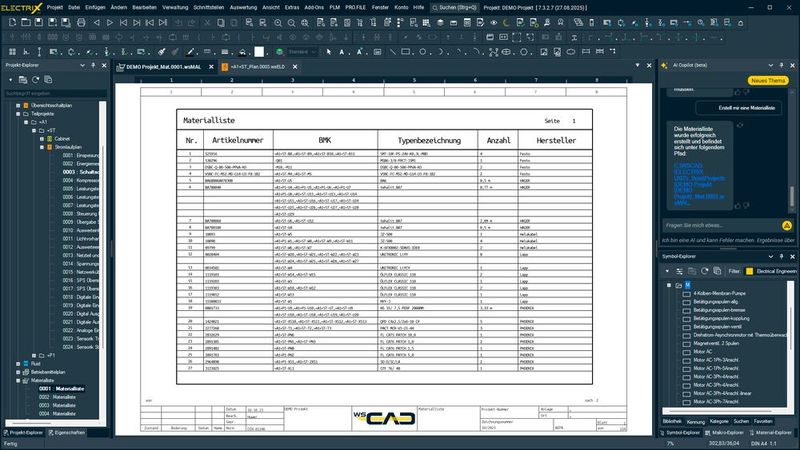
Task: Open the Einfügen menu
Action: pyautogui.click(x=95, y=7)
